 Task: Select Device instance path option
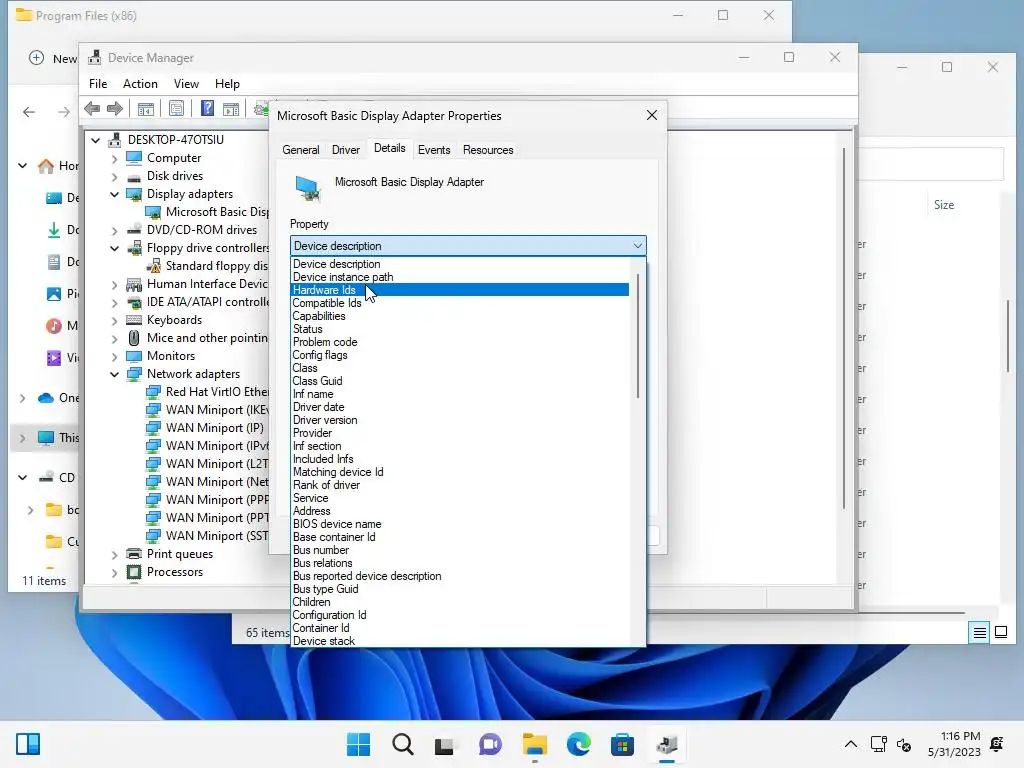click(460, 277)
